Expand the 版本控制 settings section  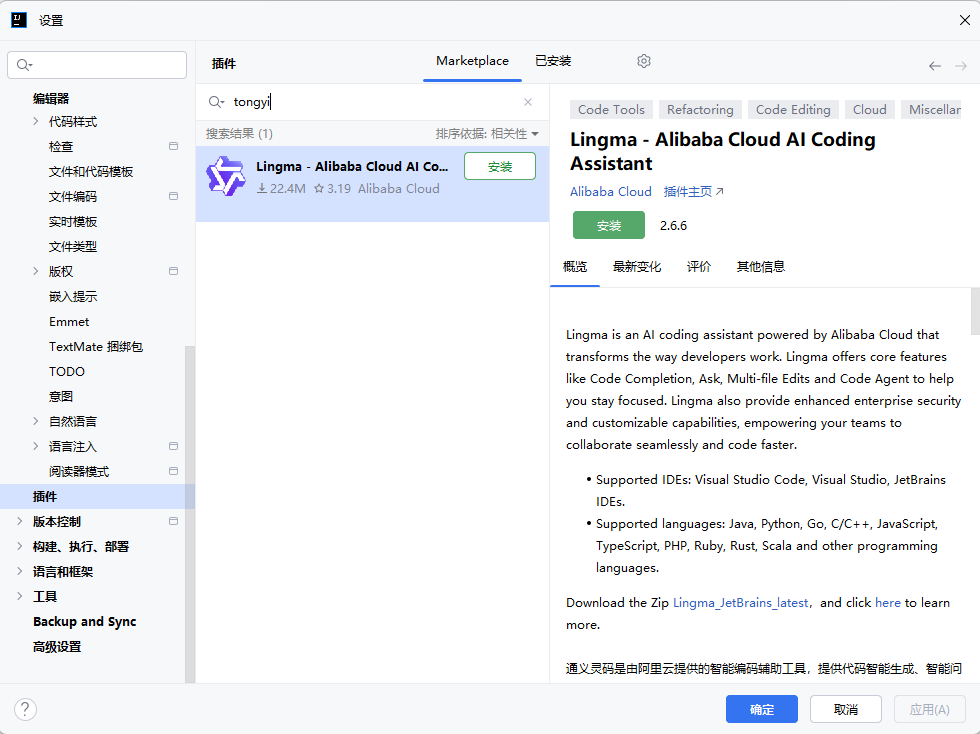pos(20,522)
